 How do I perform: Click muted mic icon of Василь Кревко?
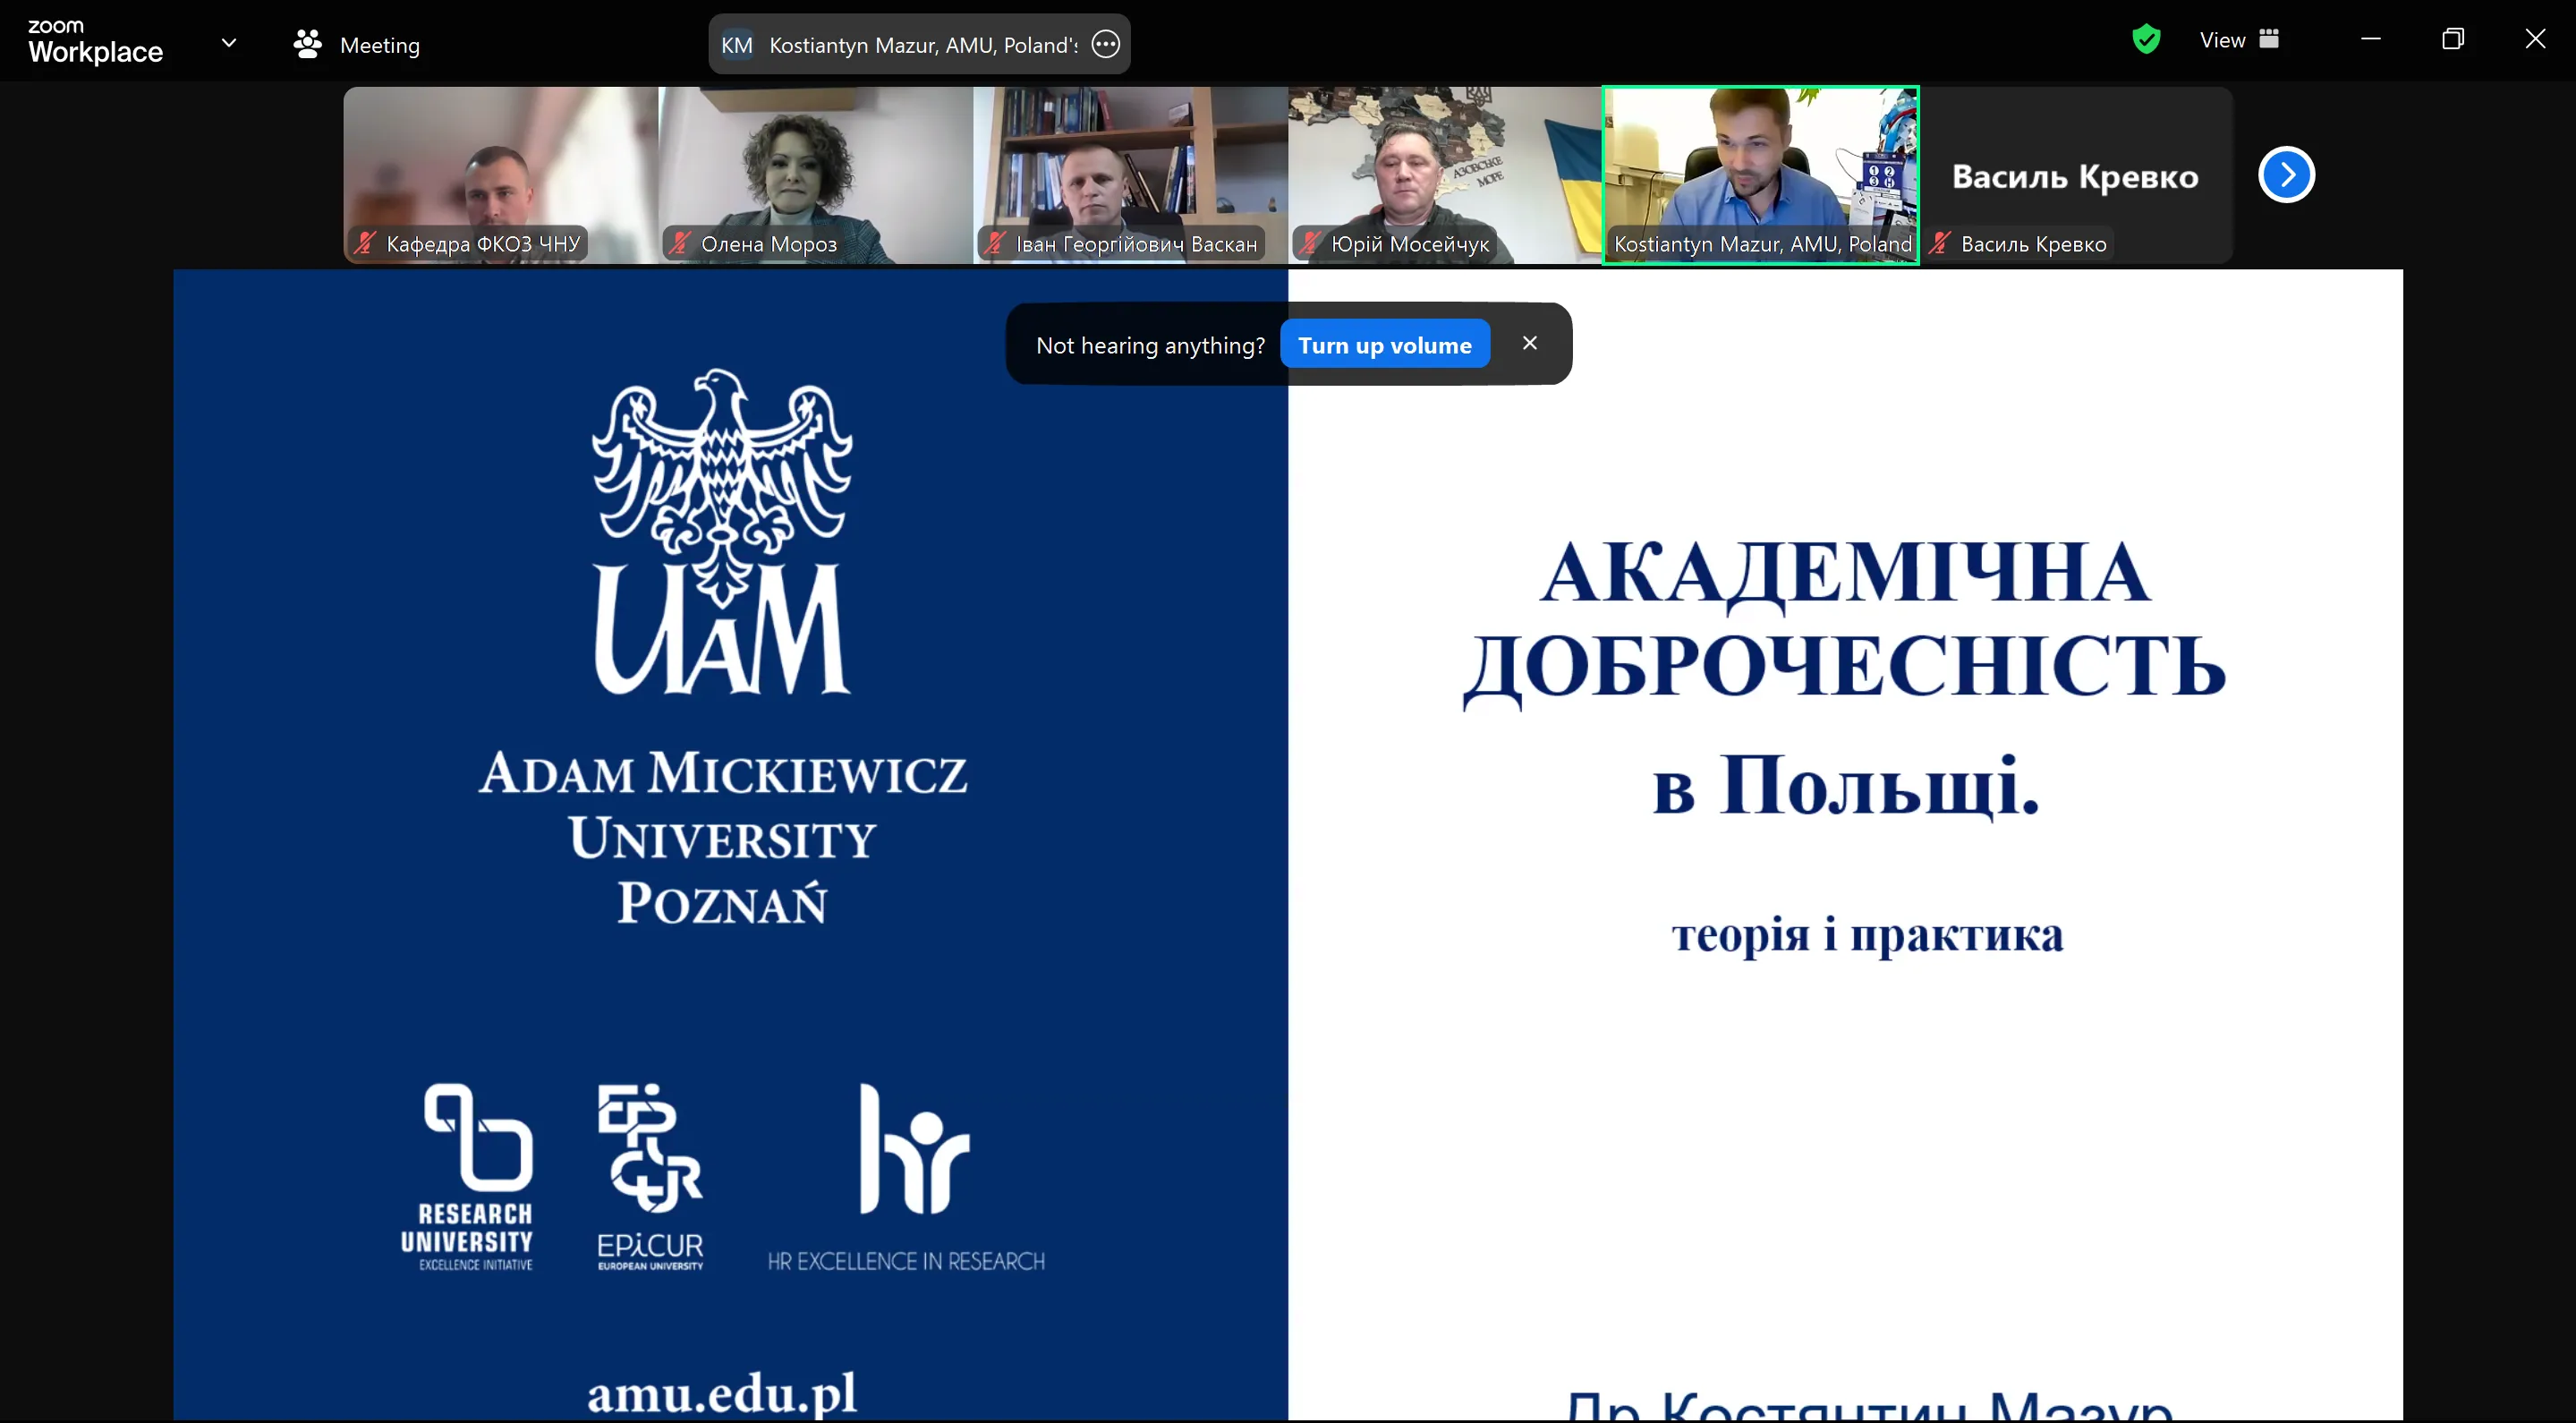point(1940,243)
